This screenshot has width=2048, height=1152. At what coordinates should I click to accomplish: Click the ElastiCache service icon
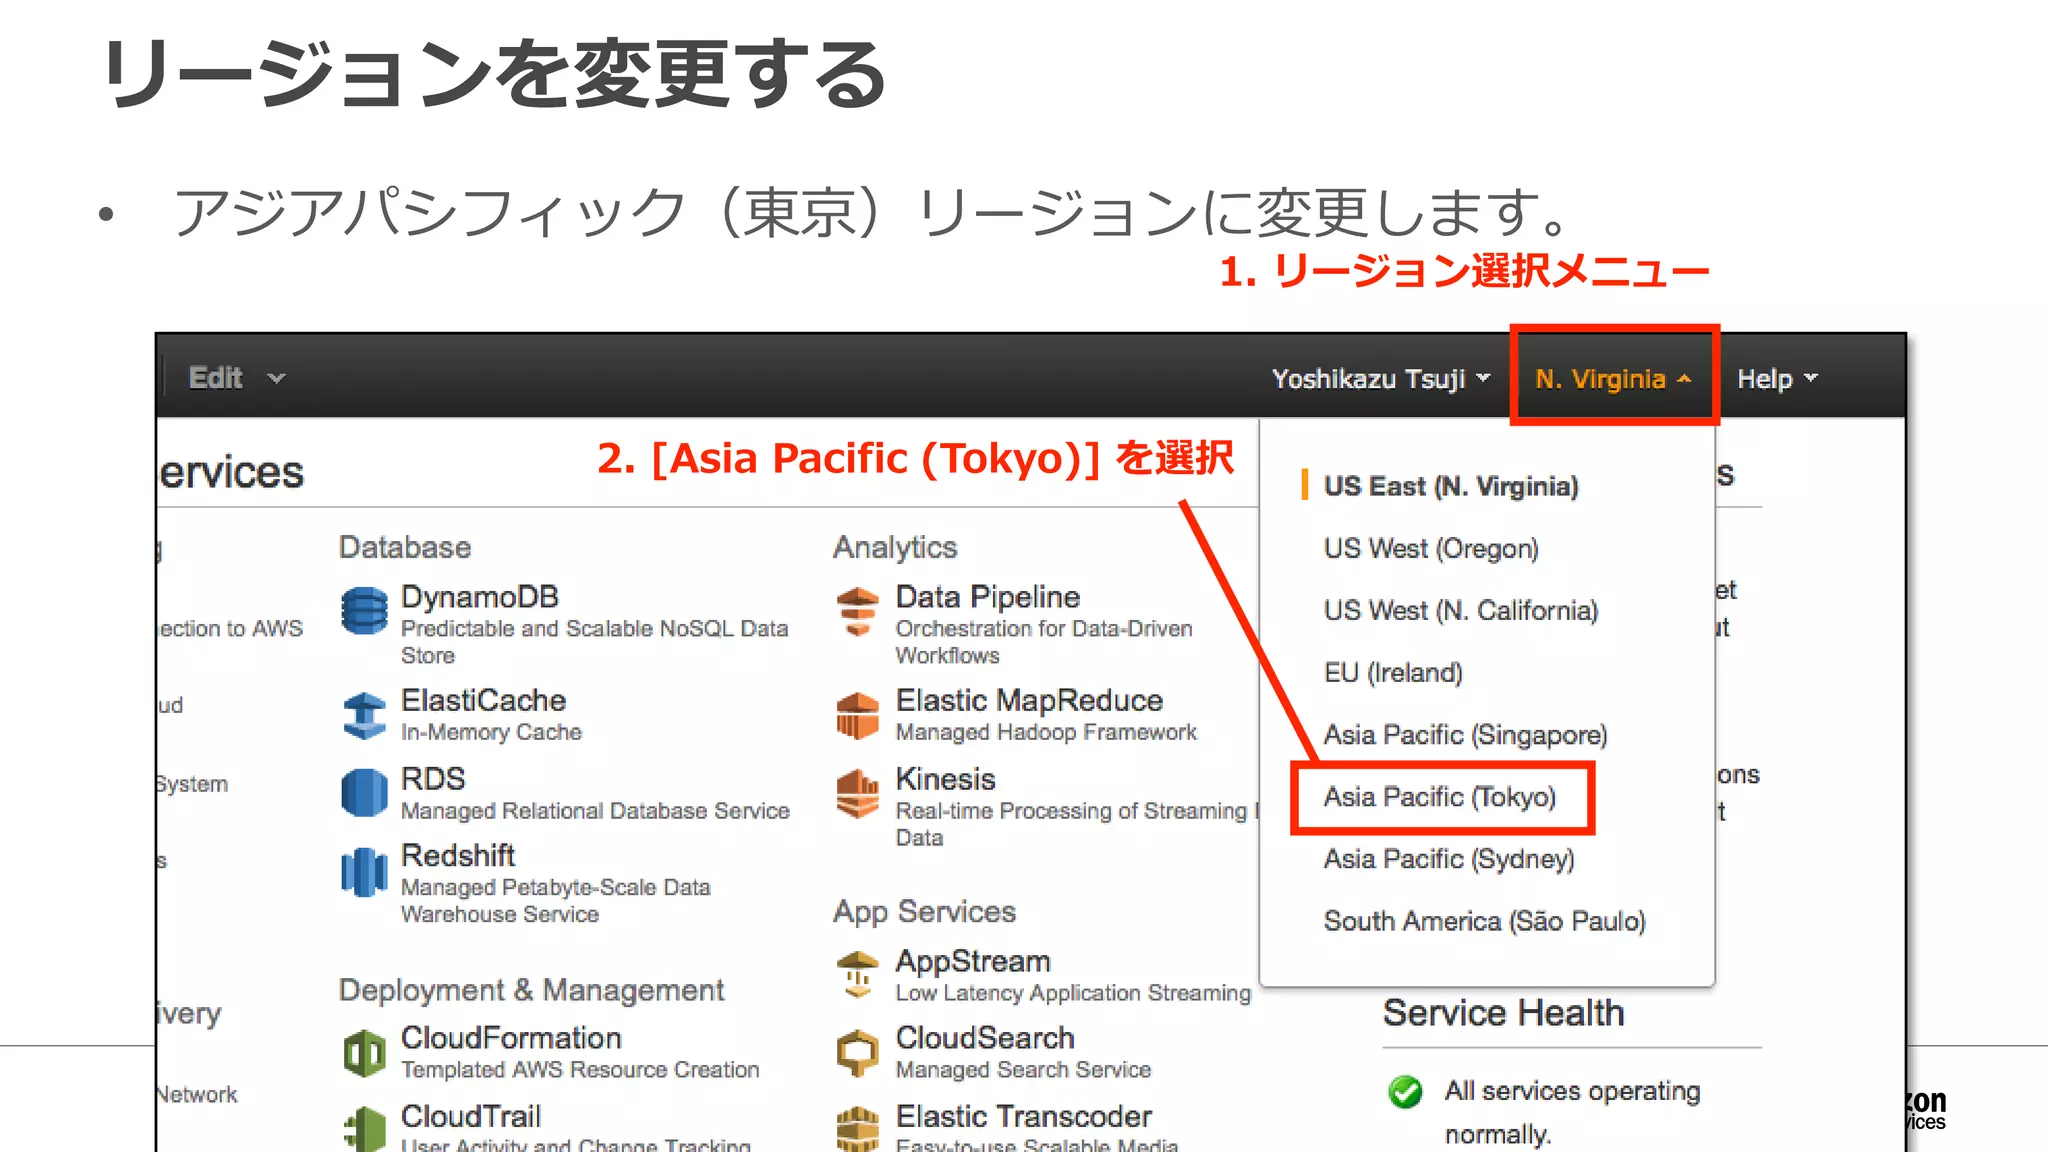pyautogui.click(x=364, y=716)
